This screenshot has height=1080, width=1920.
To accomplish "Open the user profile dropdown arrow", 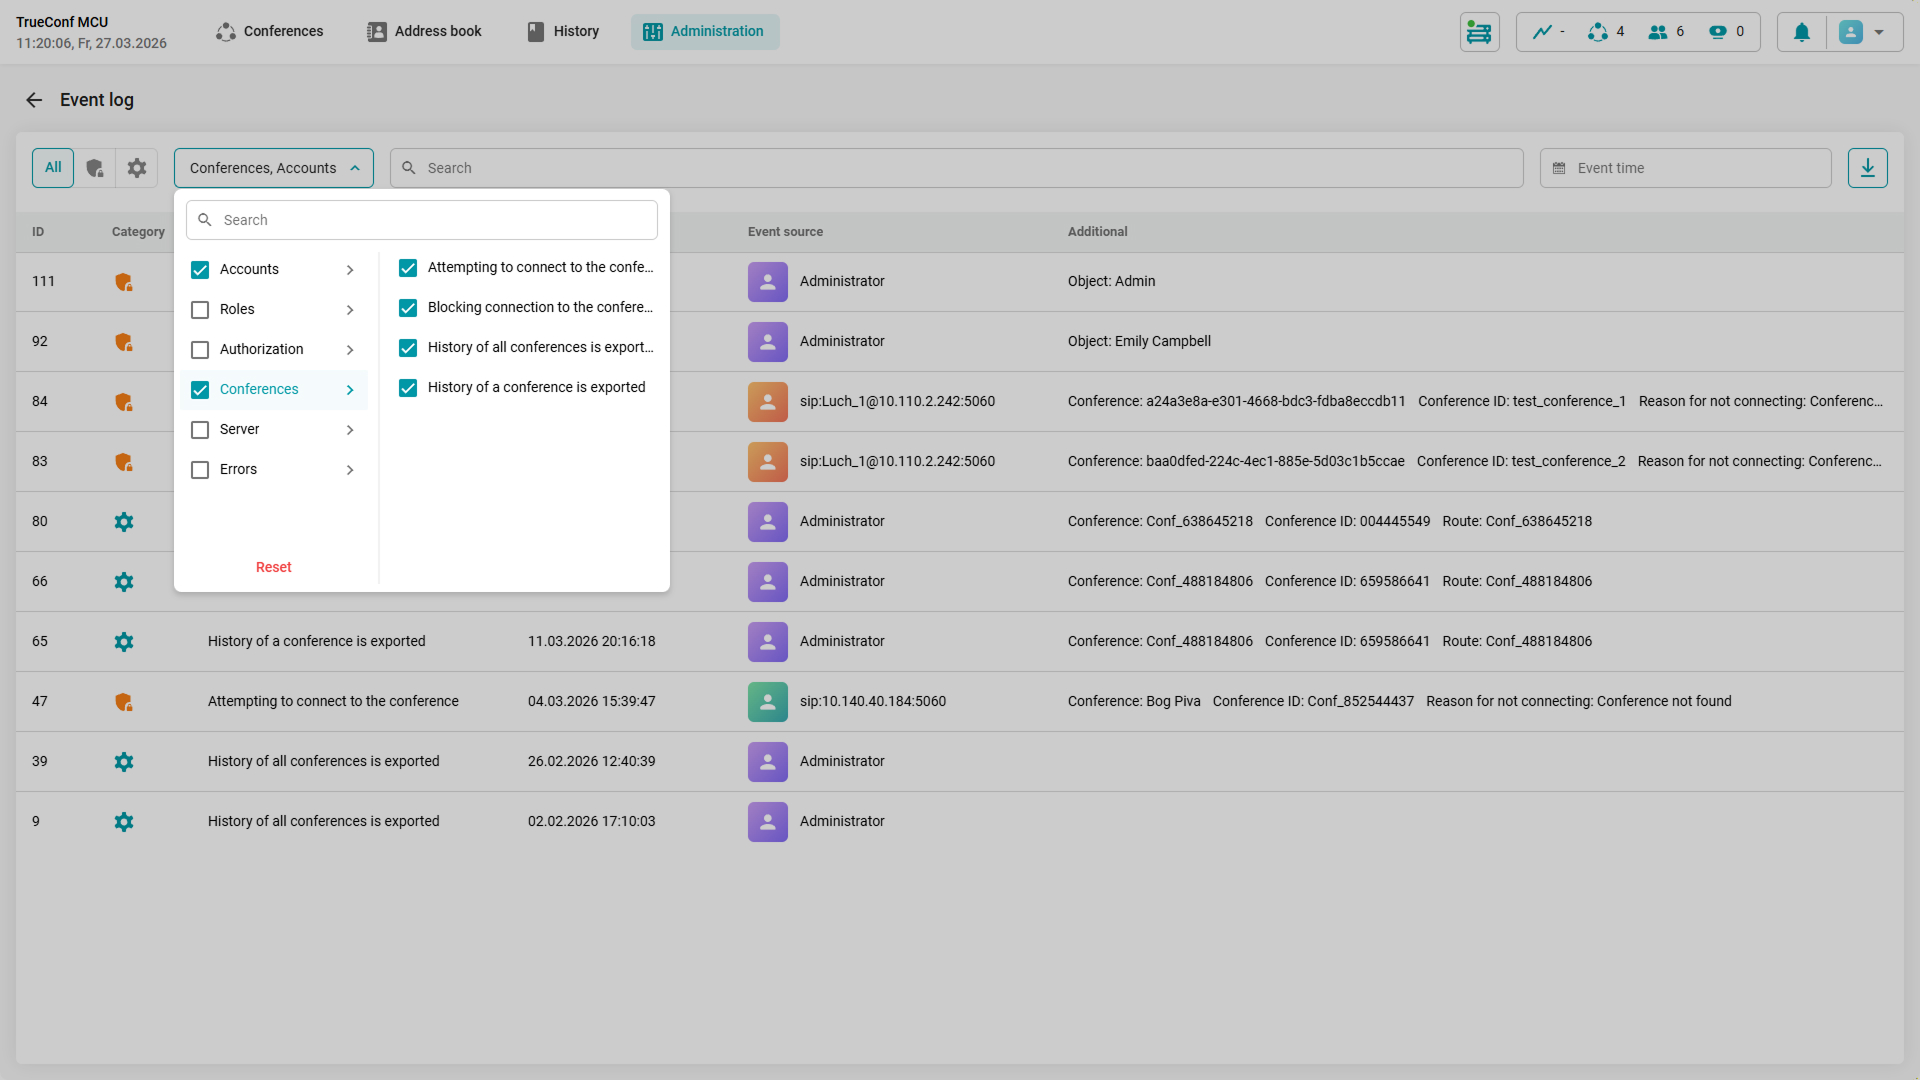I will 1879,32.
